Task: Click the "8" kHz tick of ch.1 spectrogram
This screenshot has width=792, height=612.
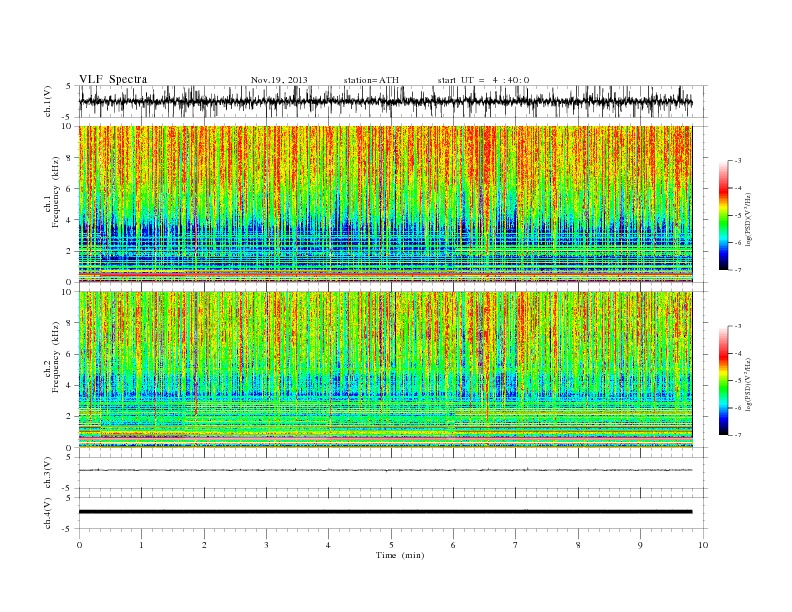Action: (x=70, y=158)
